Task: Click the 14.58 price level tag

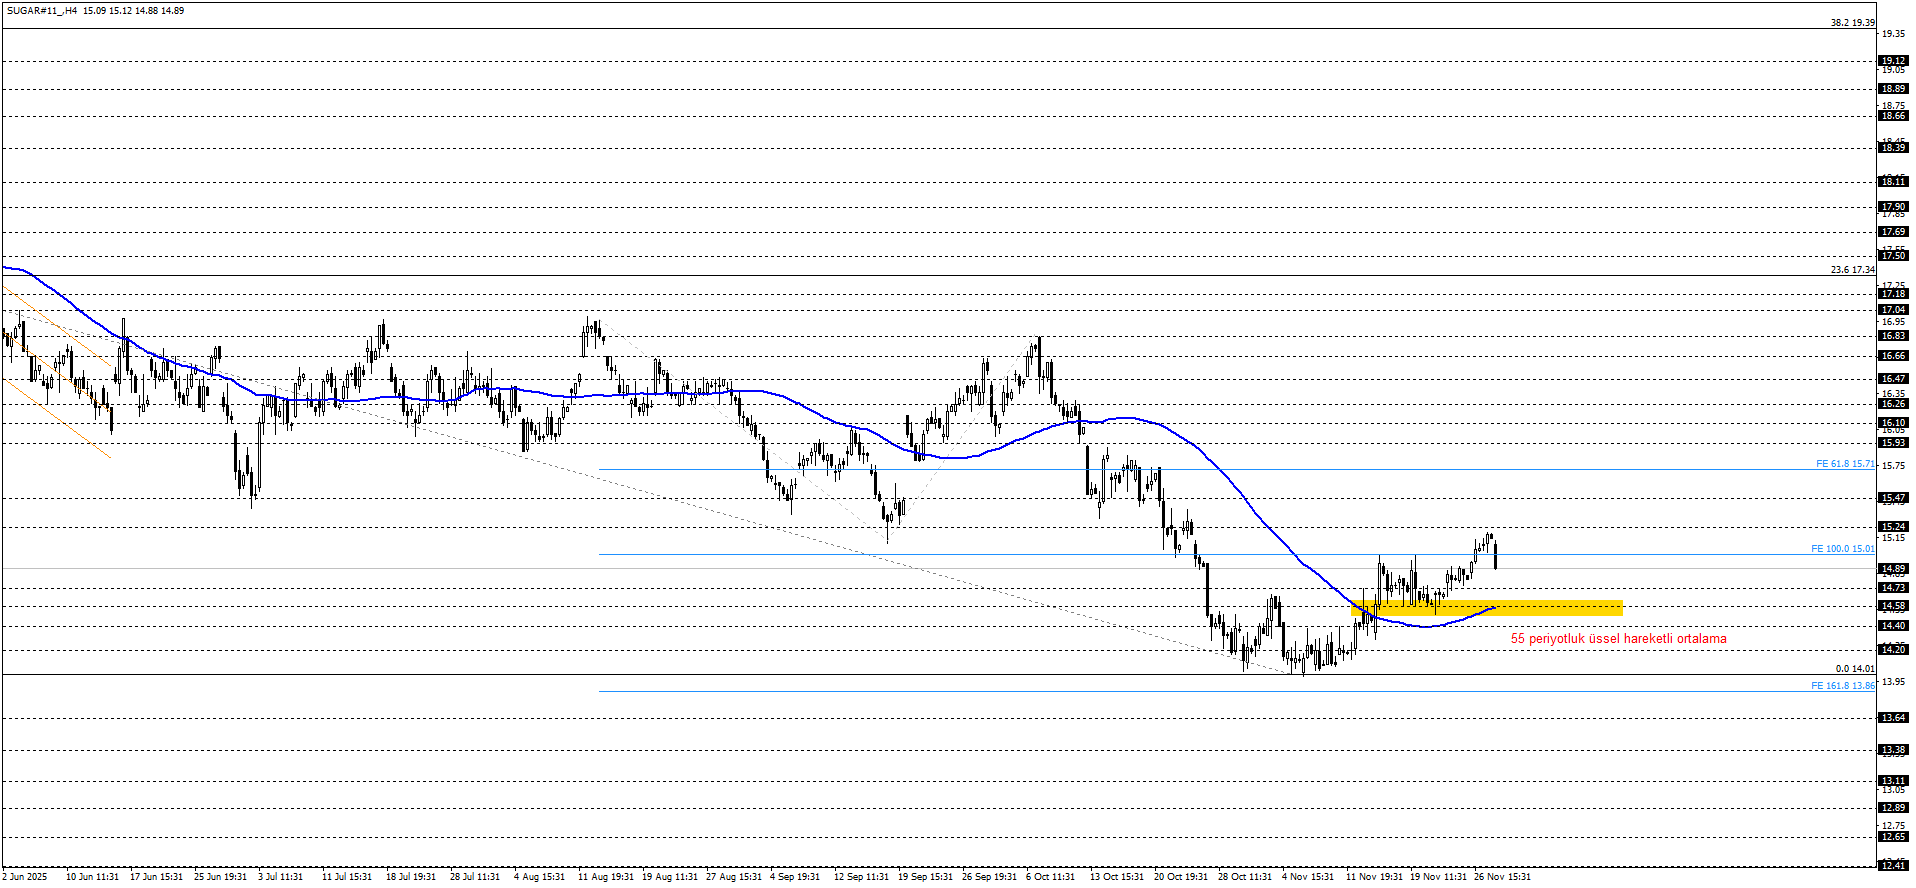Action: click(x=1893, y=606)
